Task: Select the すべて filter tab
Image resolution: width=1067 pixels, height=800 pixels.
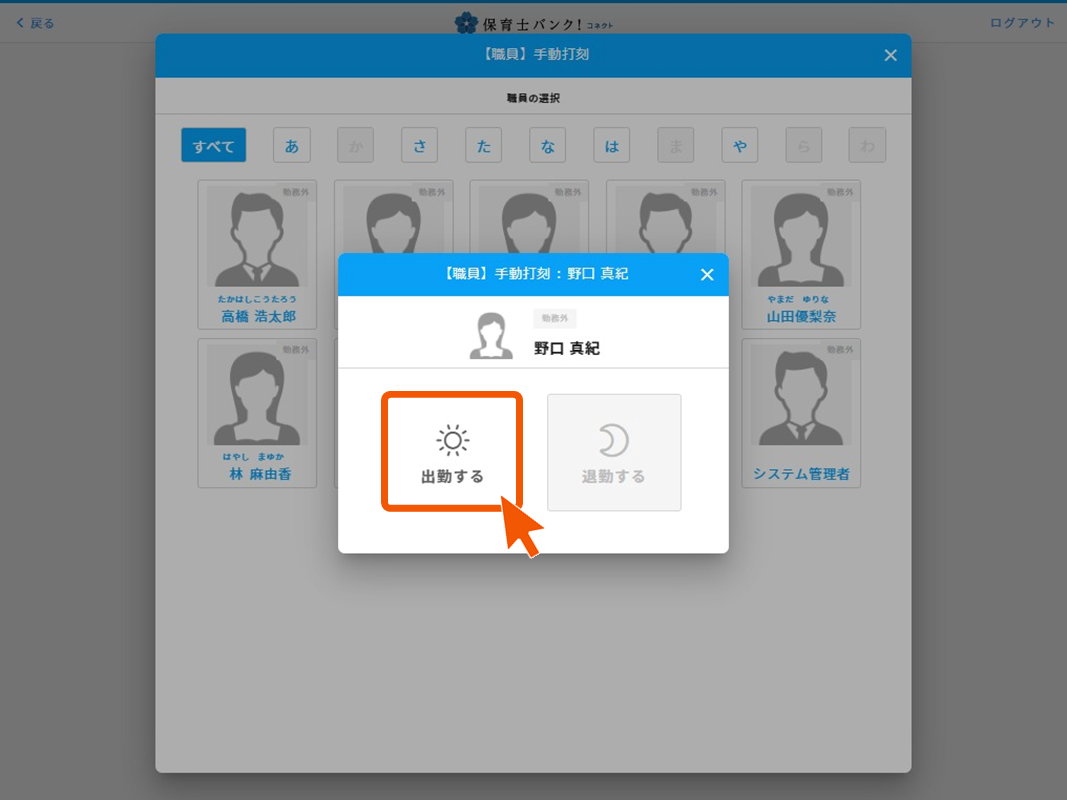Action: pyautogui.click(x=213, y=146)
